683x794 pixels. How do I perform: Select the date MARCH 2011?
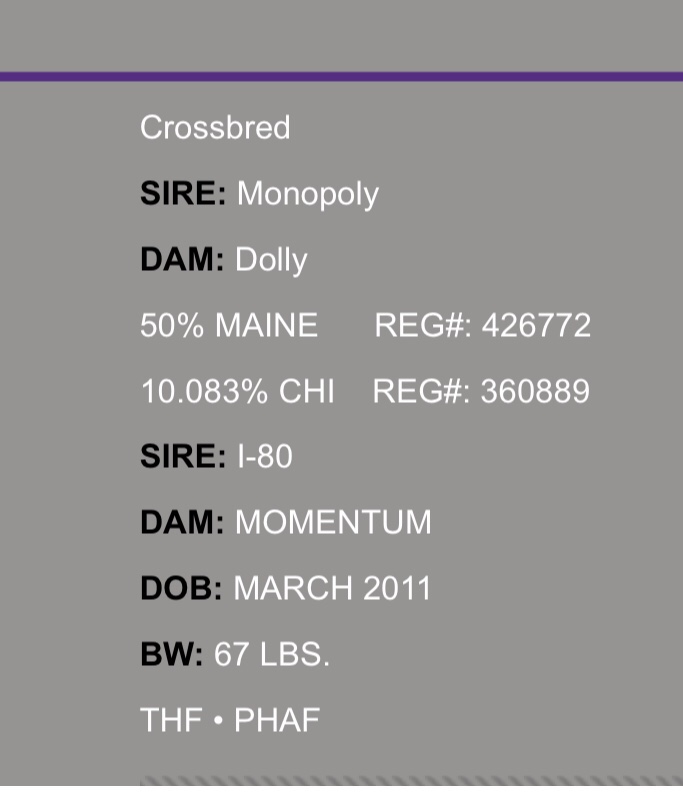coord(332,588)
